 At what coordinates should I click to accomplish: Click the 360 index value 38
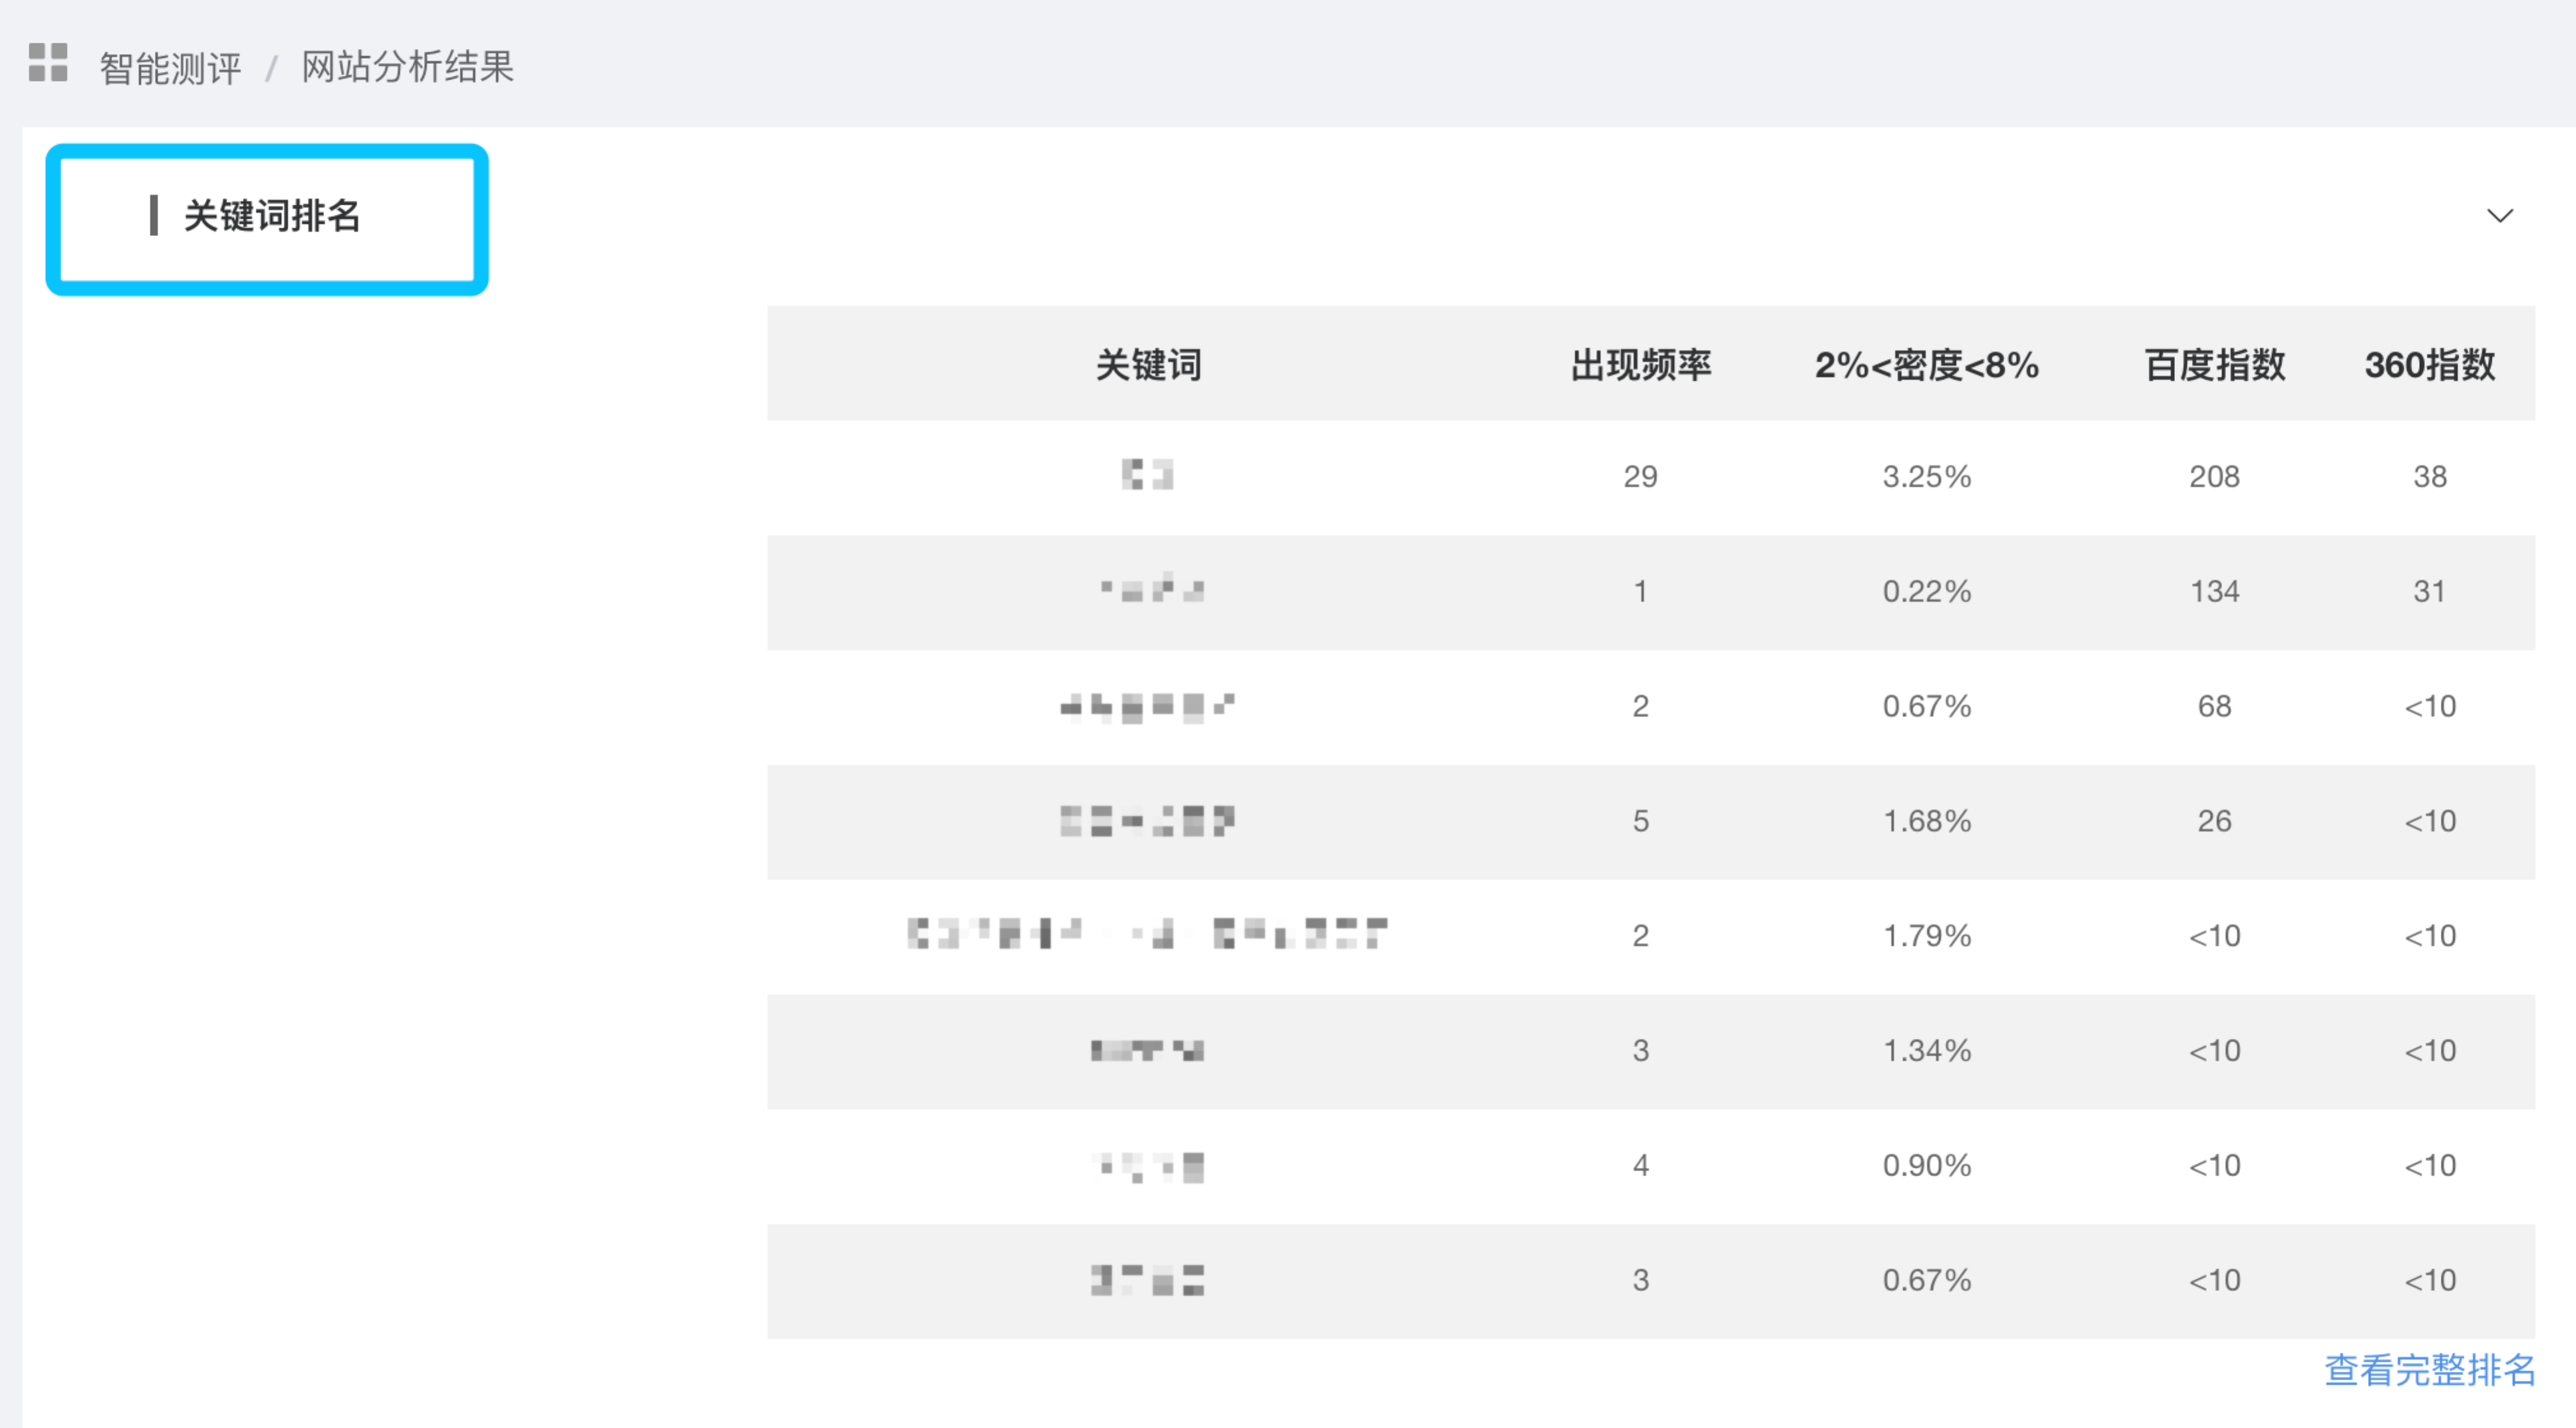(2429, 477)
